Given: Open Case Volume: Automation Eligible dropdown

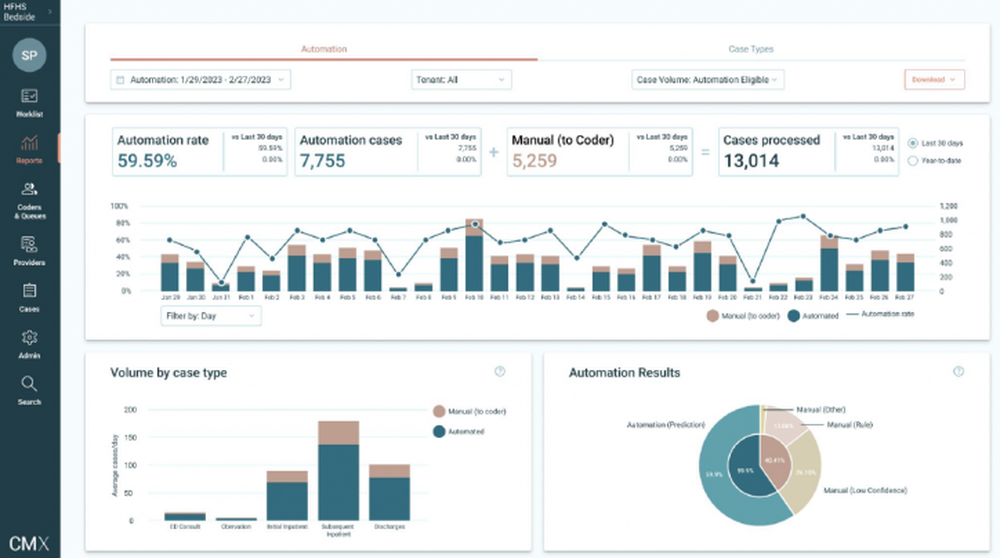Looking at the screenshot, I should (x=708, y=80).
